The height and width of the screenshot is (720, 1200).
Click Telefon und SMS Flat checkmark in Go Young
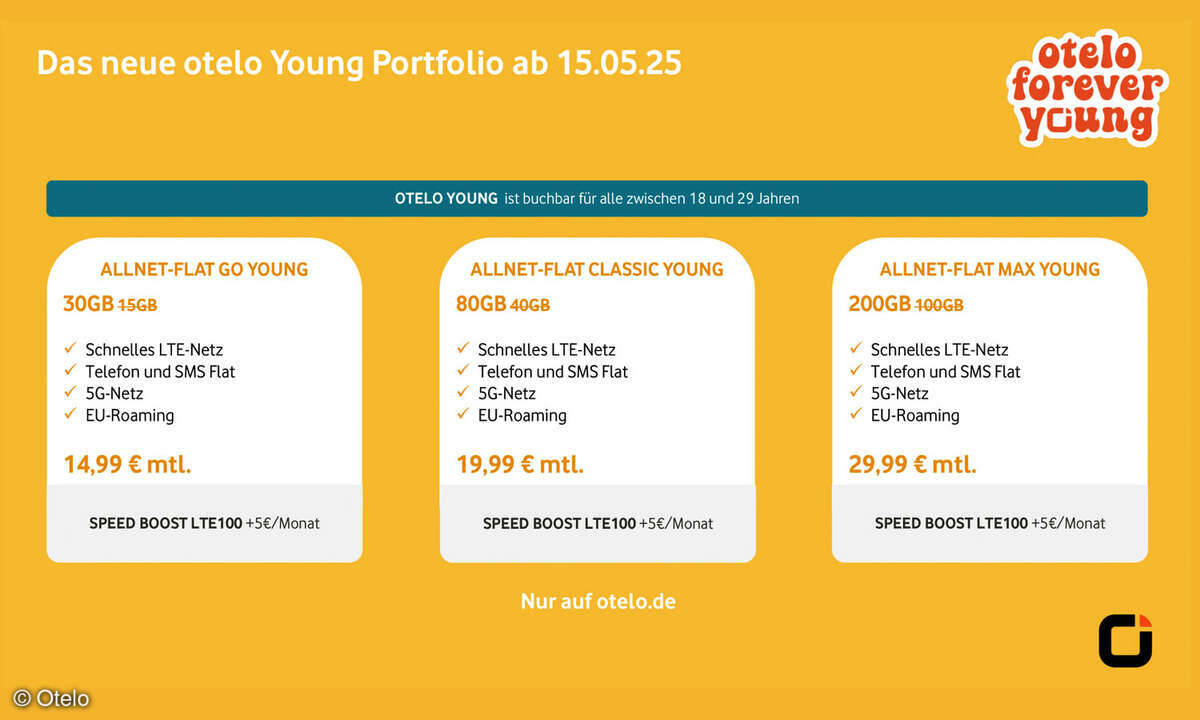click(70, 371)
